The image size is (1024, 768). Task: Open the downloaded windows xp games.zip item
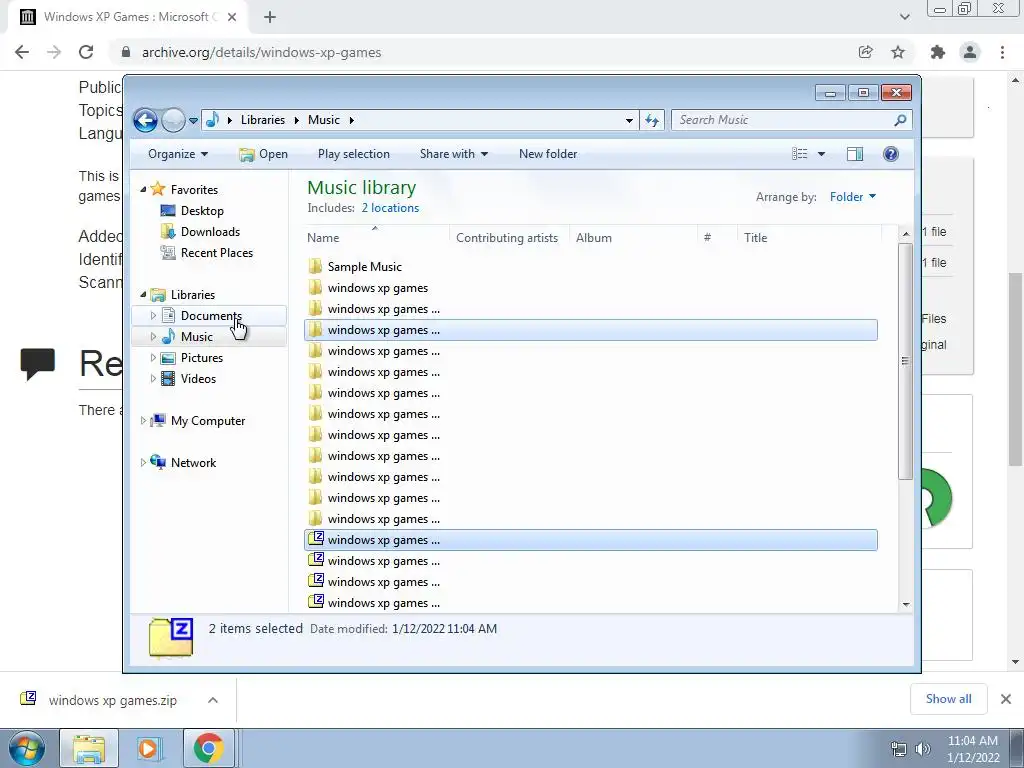pos(112,701)
